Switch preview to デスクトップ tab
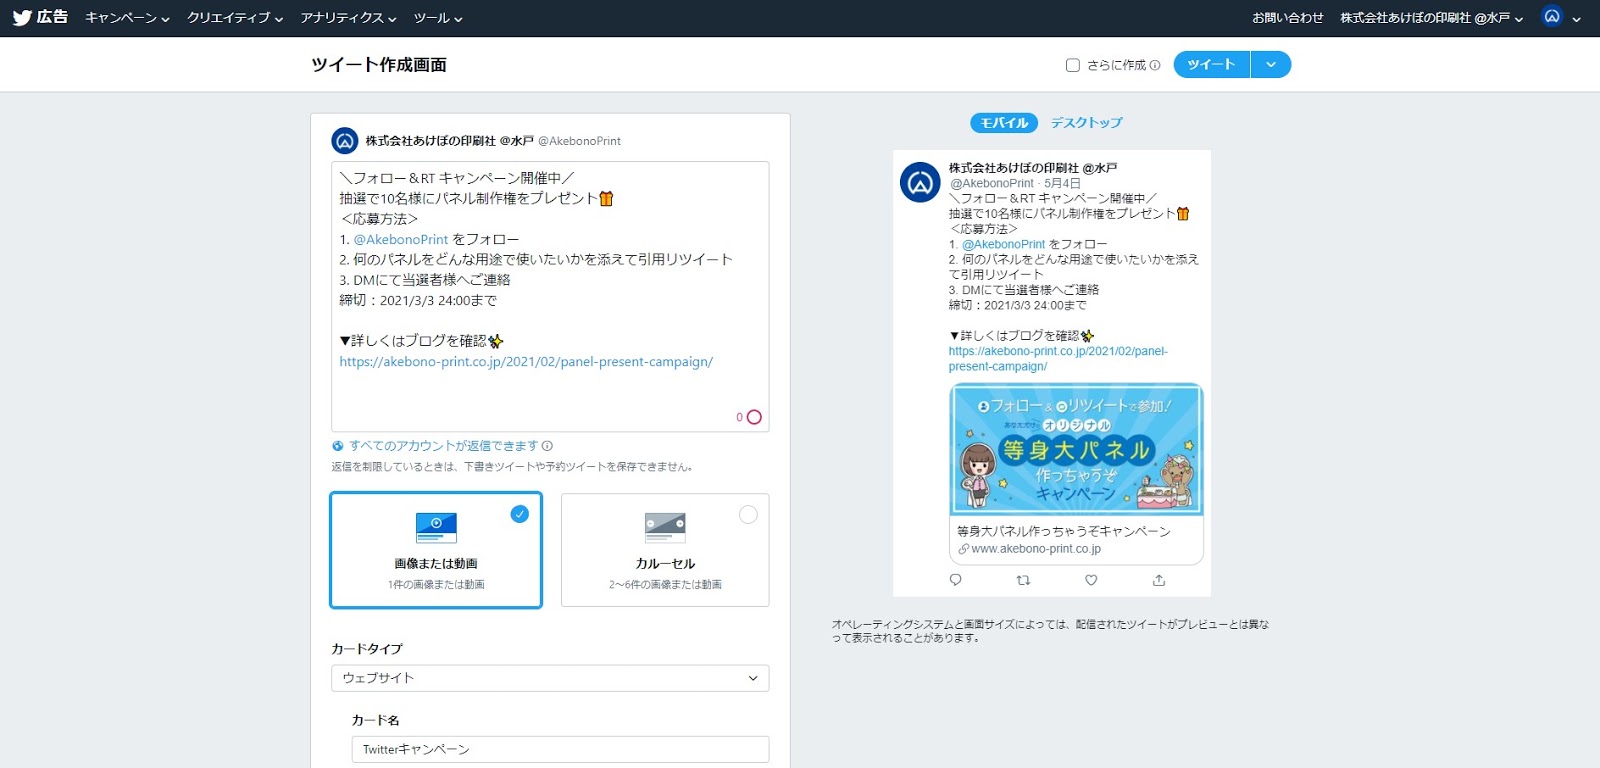Viewport: 1600px width, 768px height. [x=1086, y=123]
